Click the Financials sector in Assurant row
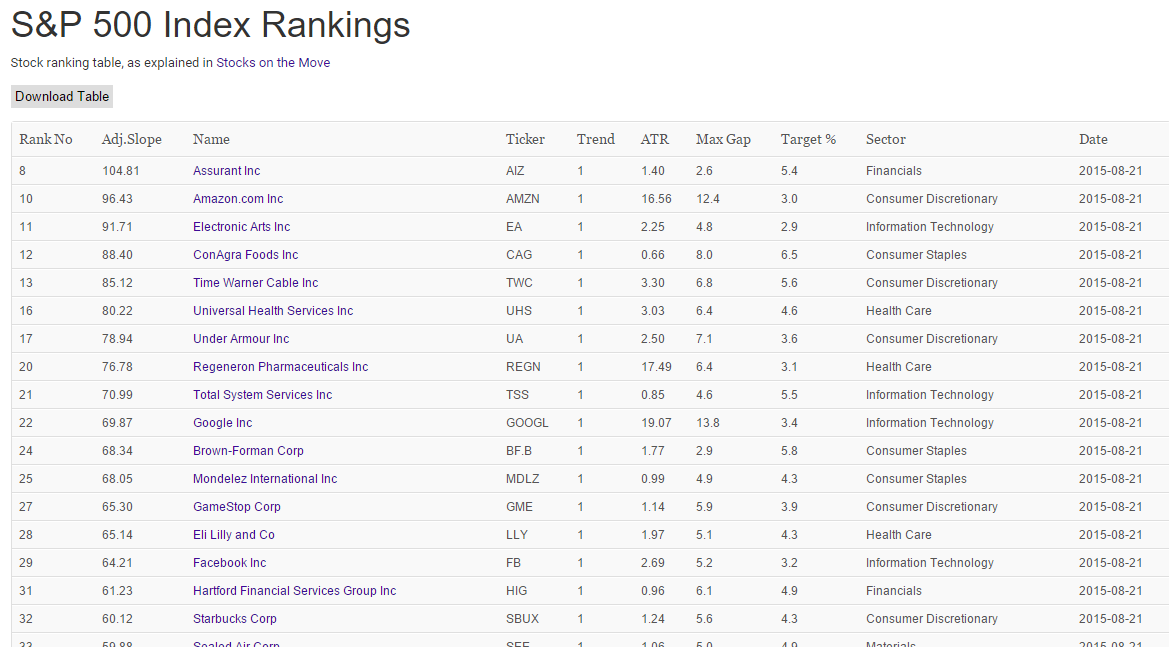Screen dimensions: 1169x647 pyautogui.click(x=894, y=171)
